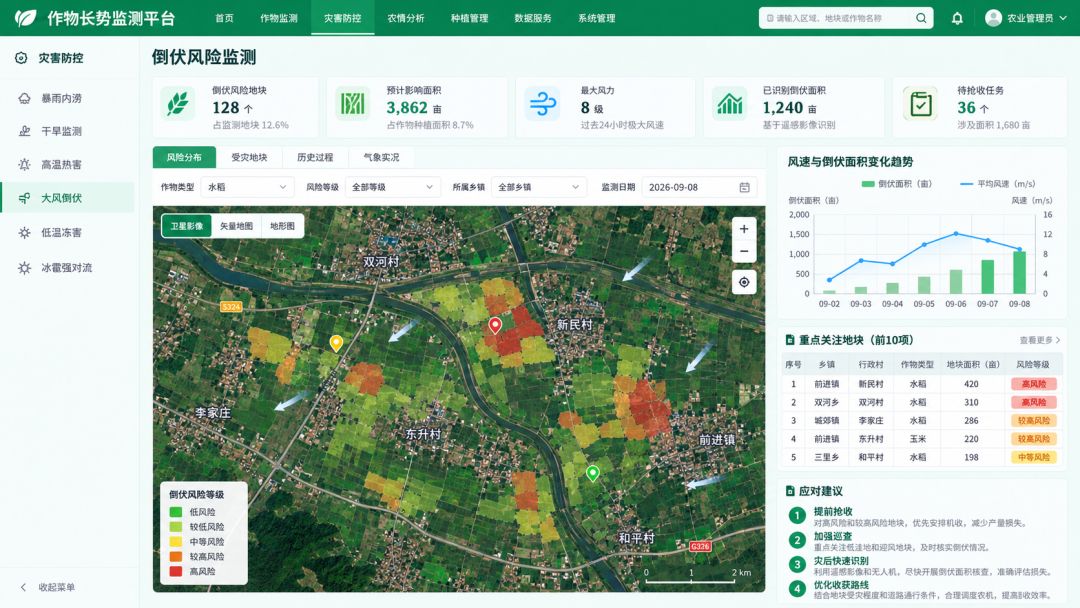Click the 待抢收任务 clipboard icon
The width and height of the screenshot is (1080, 608).
pyautogui.click(x=920, y=104)
